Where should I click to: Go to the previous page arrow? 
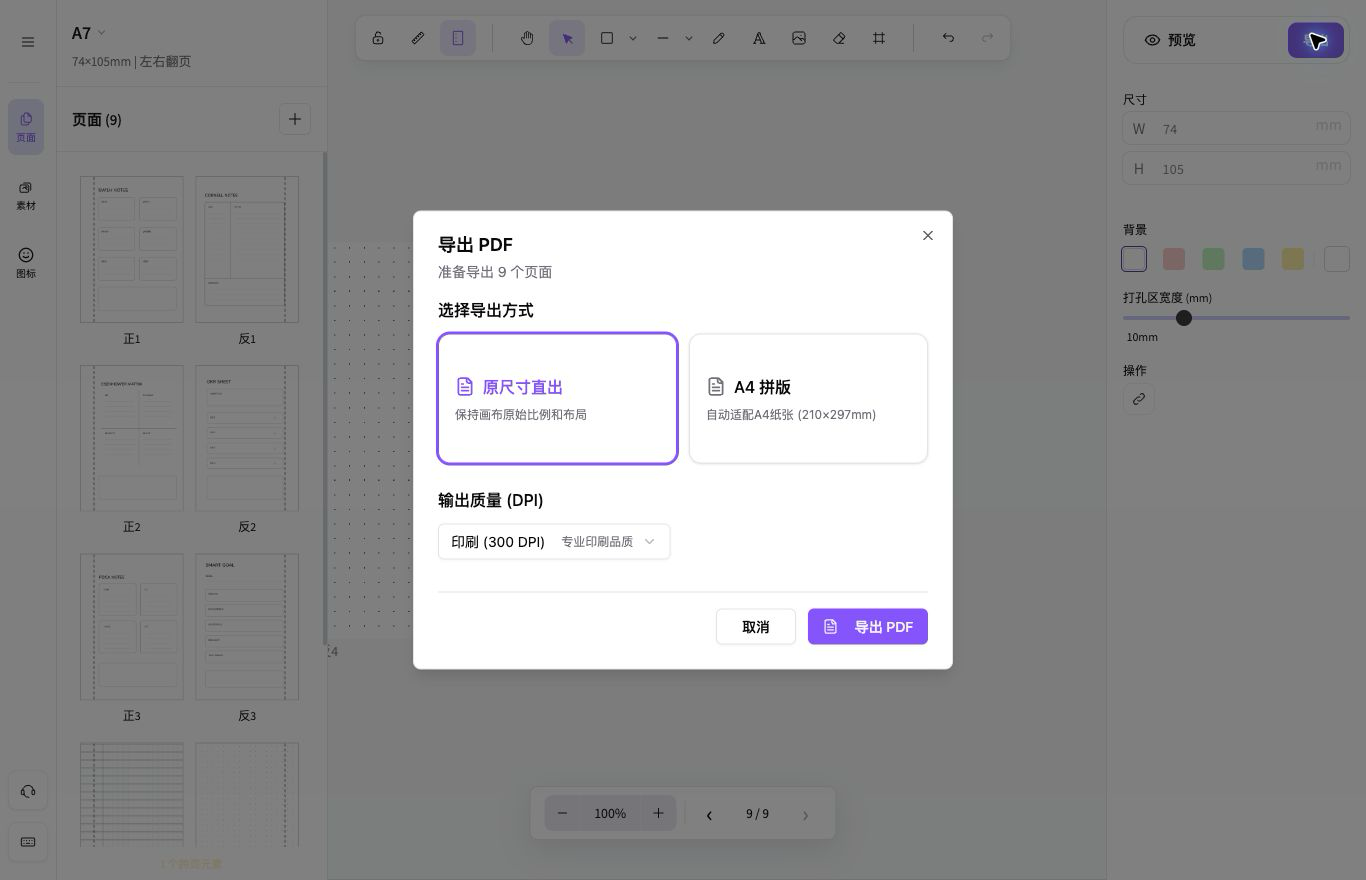[x=710, y=814]
